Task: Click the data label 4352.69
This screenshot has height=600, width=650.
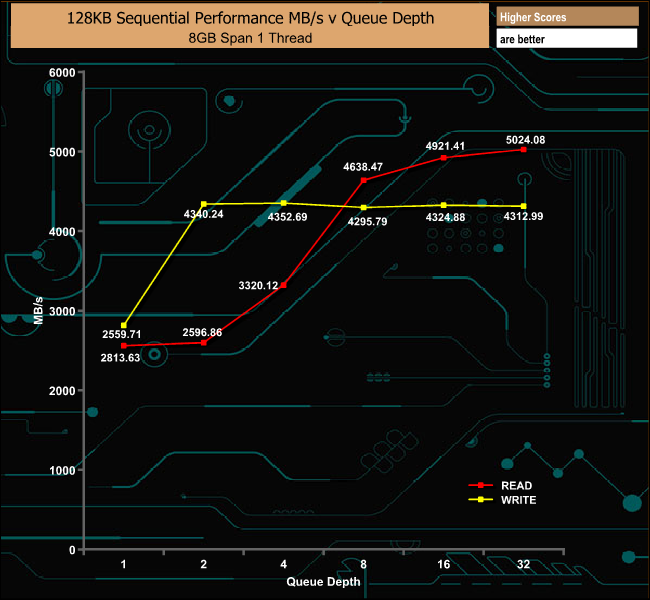Action: tap(287, 217)
